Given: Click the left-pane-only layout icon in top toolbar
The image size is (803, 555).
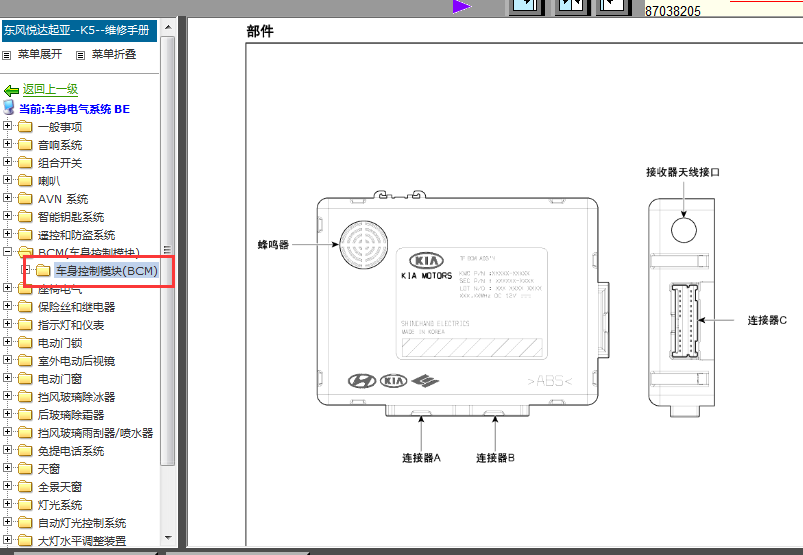Looking at the screenshot, I should (525, 6).
